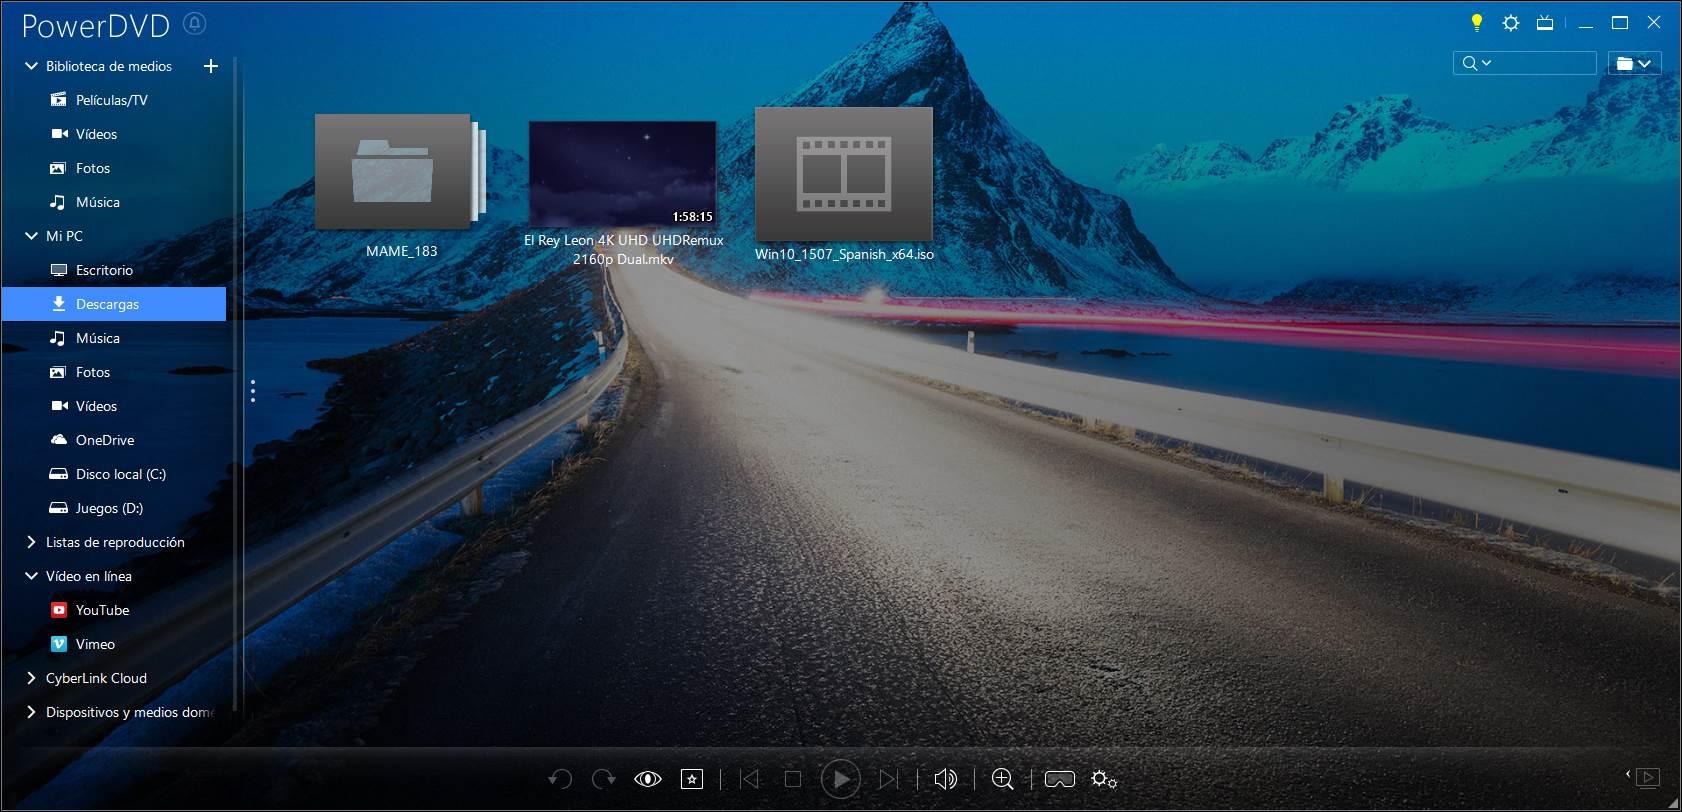
Task: Open Fotos under Mi PC
Action: [92, 372]
